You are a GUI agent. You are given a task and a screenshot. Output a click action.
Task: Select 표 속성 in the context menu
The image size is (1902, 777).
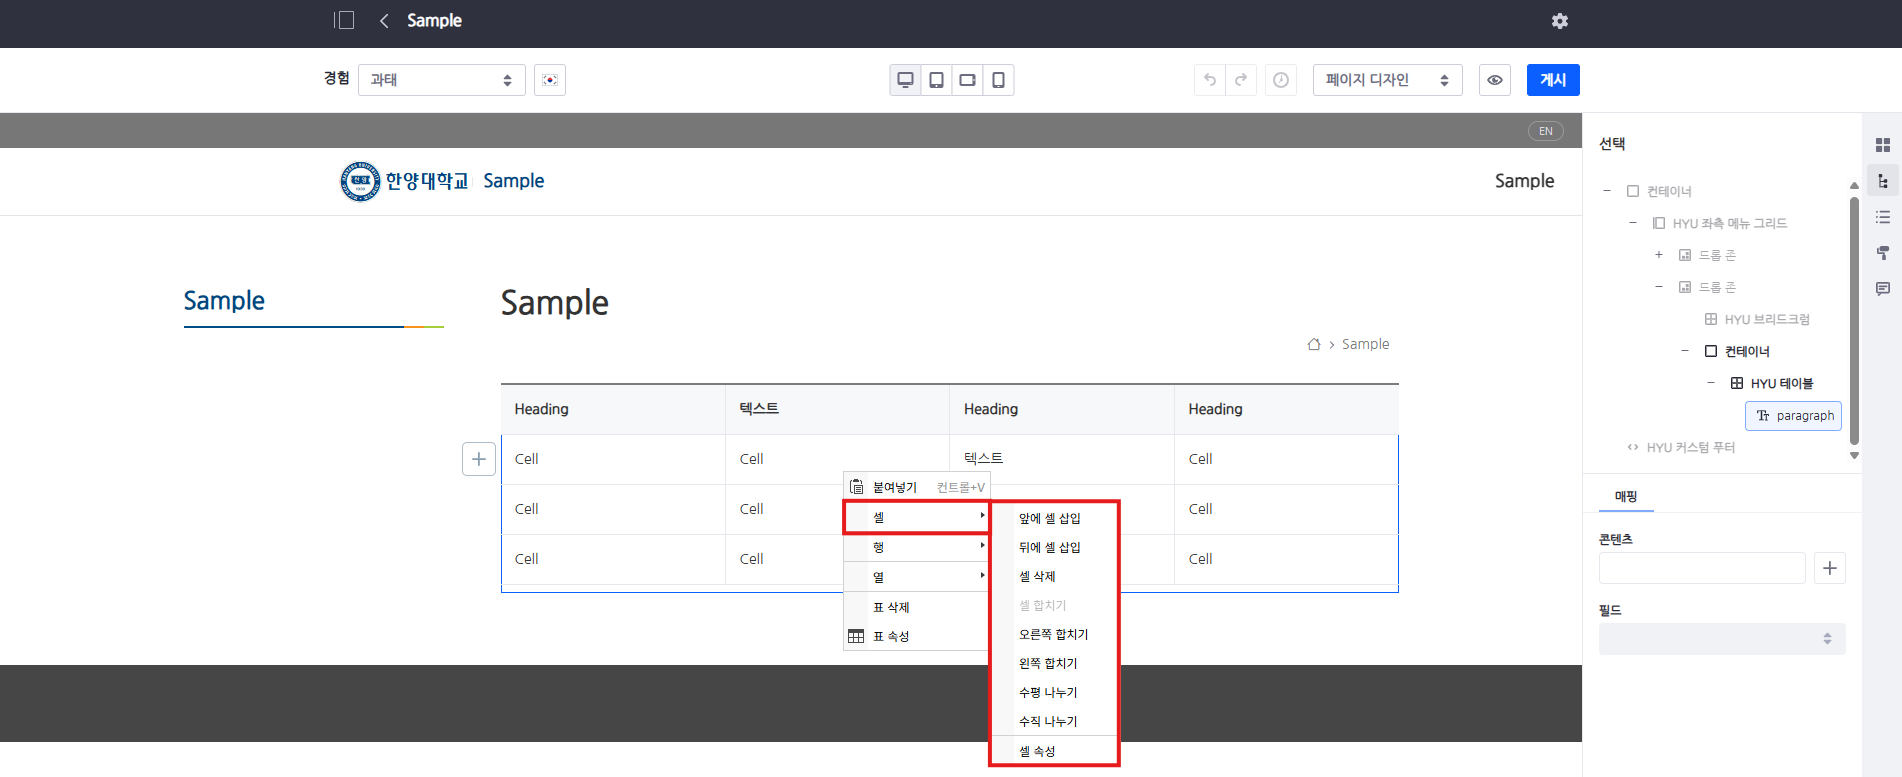pyautogui.click(x=891, y=637)
